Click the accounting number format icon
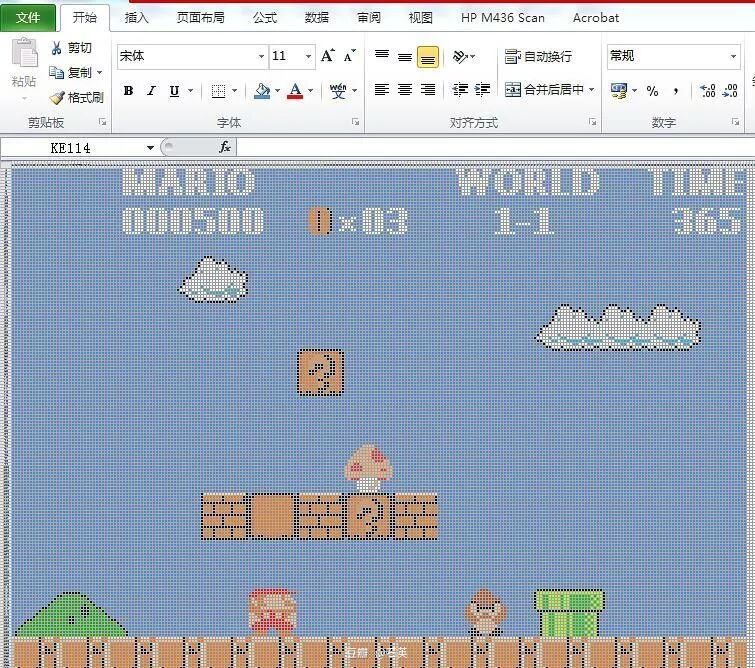 tap(619, 91)
